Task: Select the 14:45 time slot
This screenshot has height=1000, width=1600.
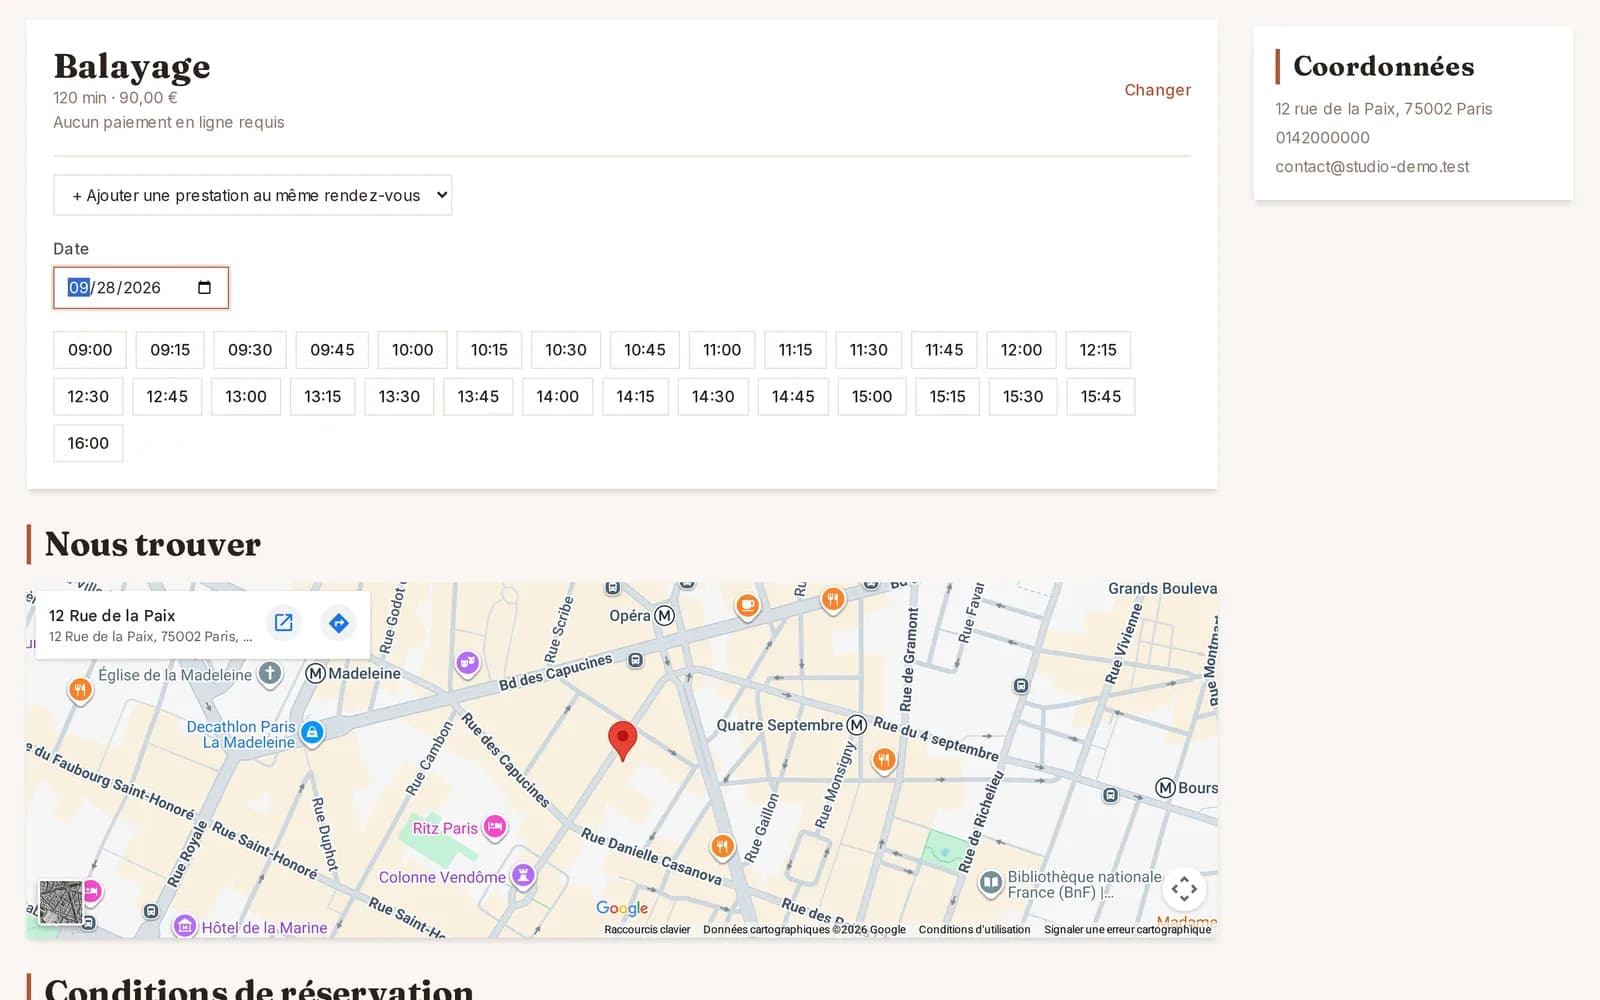Action: point(793,397)
